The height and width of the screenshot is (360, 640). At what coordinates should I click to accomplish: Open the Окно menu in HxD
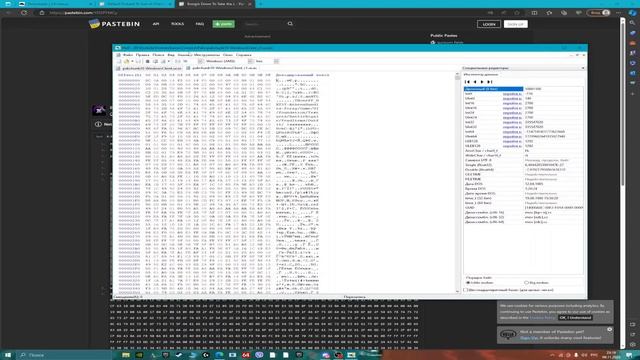(x=228, y=55)
